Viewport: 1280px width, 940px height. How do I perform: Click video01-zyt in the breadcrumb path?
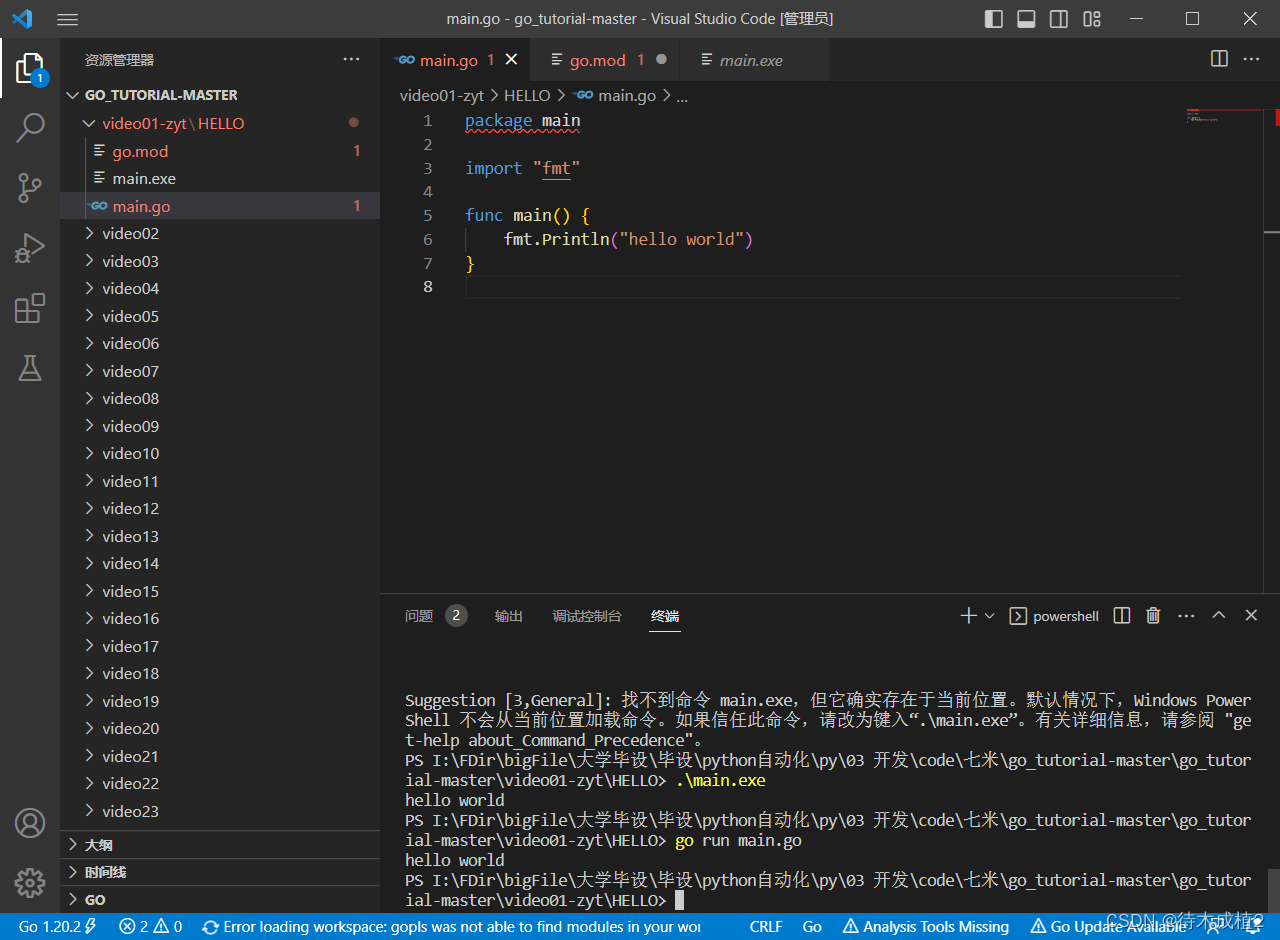[x=442, y=96]
